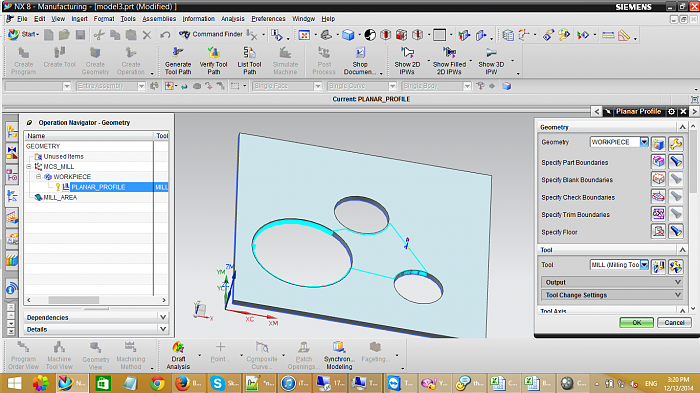
Task: Expand Tool Change Settings section
Action: click(611, 295)
